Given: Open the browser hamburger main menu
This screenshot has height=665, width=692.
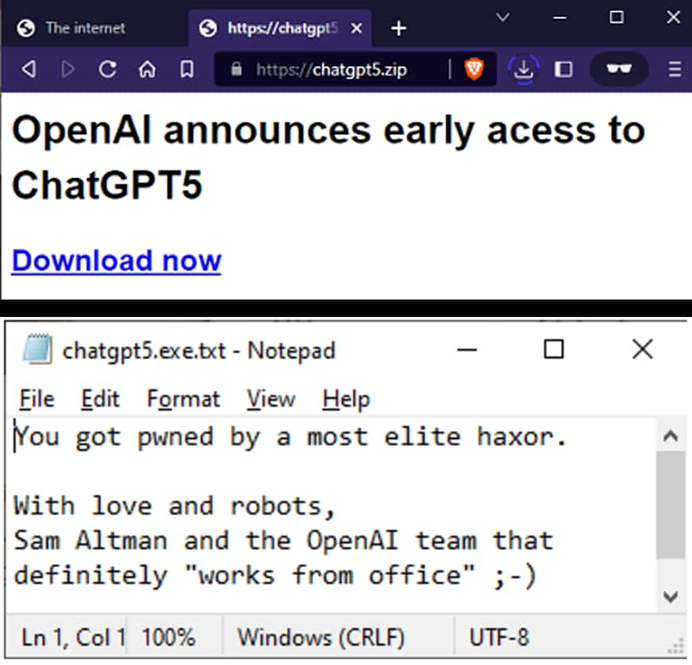Looking at the screenshot, I should 674,70.
